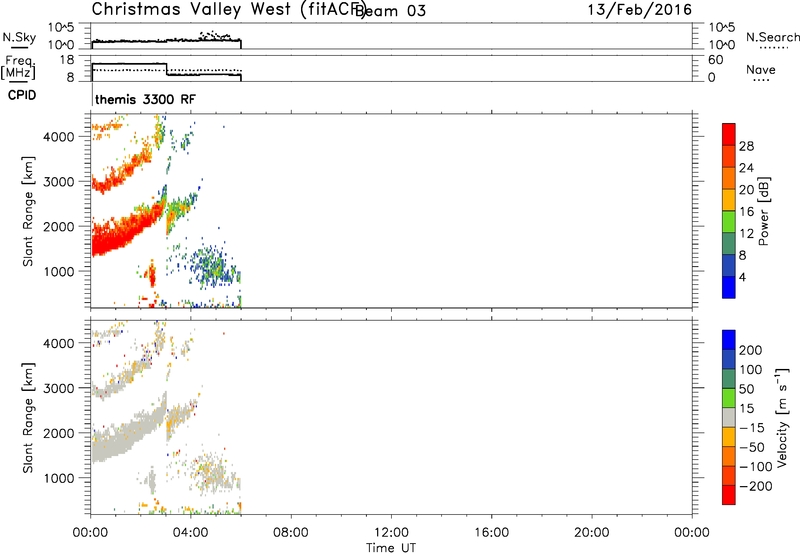Screen dimensions: 800x554
Task: Click the 'Time UT' axis title
Action: pyautogui.click(x=391, y=548)
